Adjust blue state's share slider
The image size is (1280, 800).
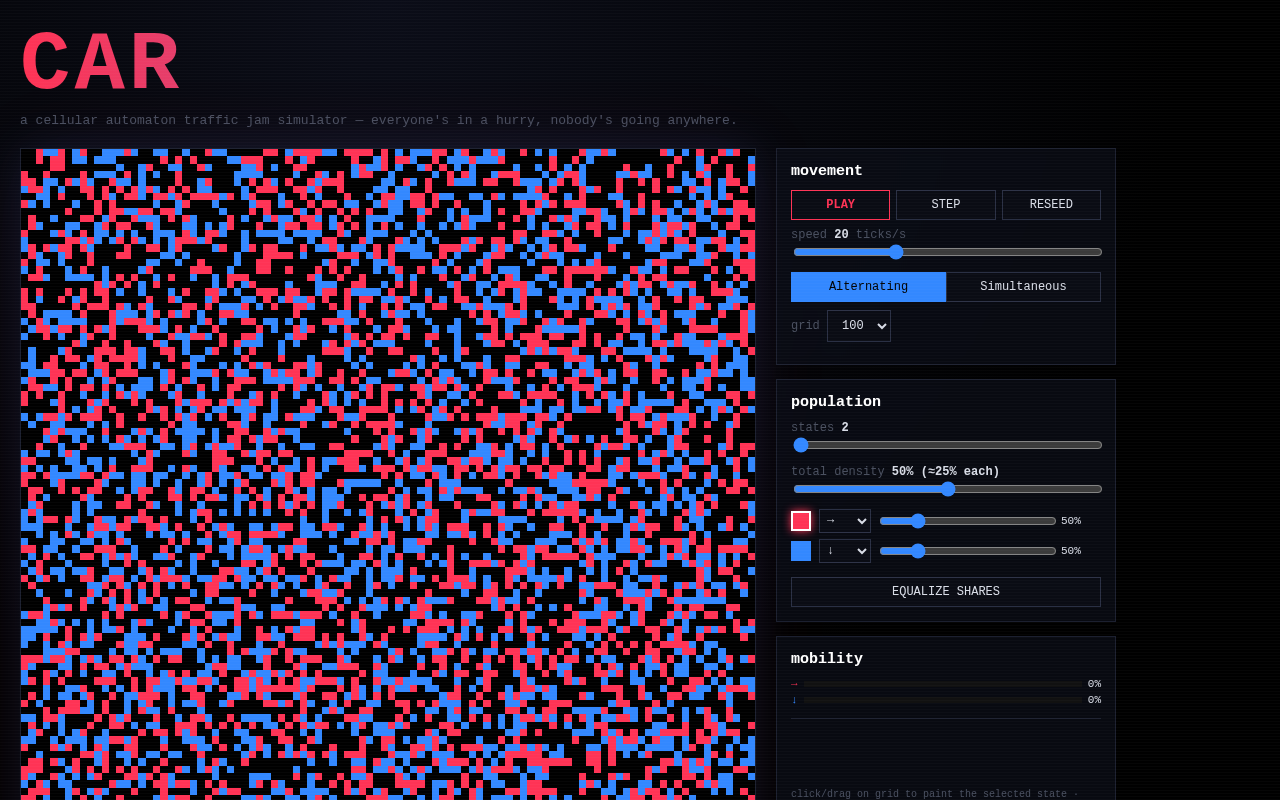point(967,551)
